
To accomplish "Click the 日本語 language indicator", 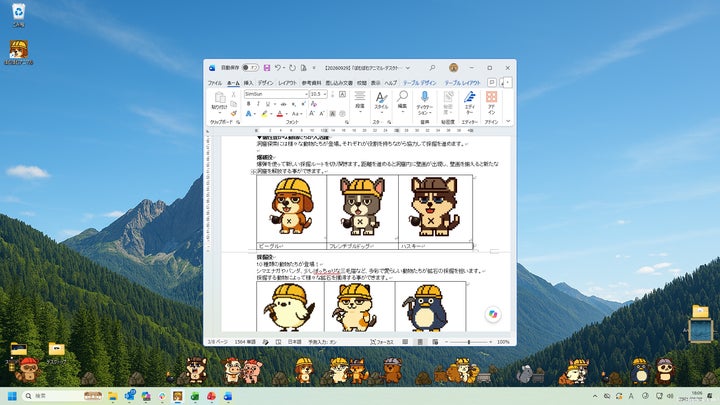I will [294, 342].
